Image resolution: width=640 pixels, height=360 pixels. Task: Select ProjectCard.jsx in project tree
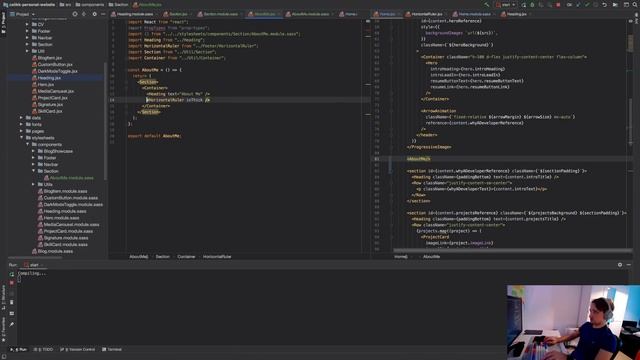50,98
